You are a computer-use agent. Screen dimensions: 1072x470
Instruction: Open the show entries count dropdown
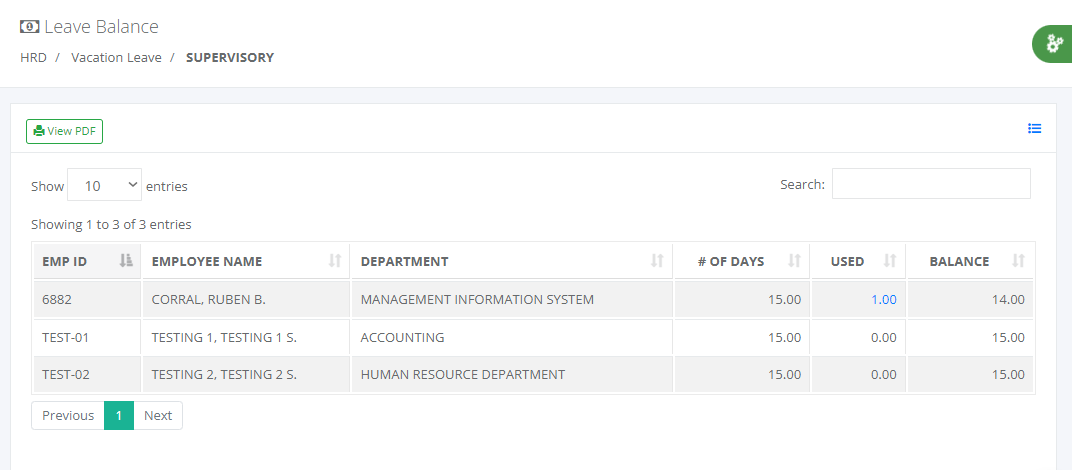(105, 185)
